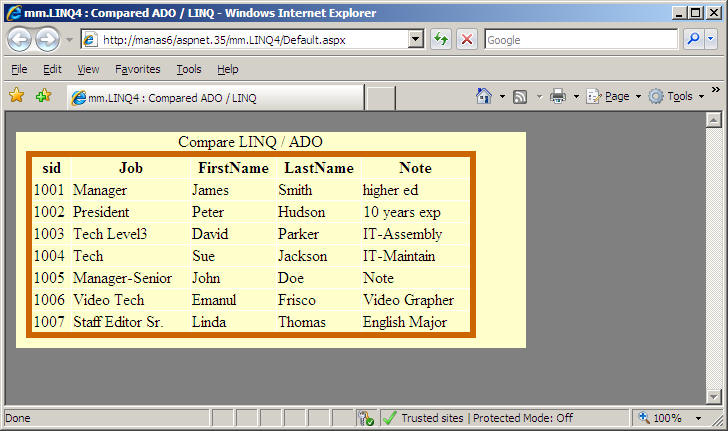Refresh the page with the green arrows icon
This screenshot has width=728, height=431.
(x=440, y=39)
